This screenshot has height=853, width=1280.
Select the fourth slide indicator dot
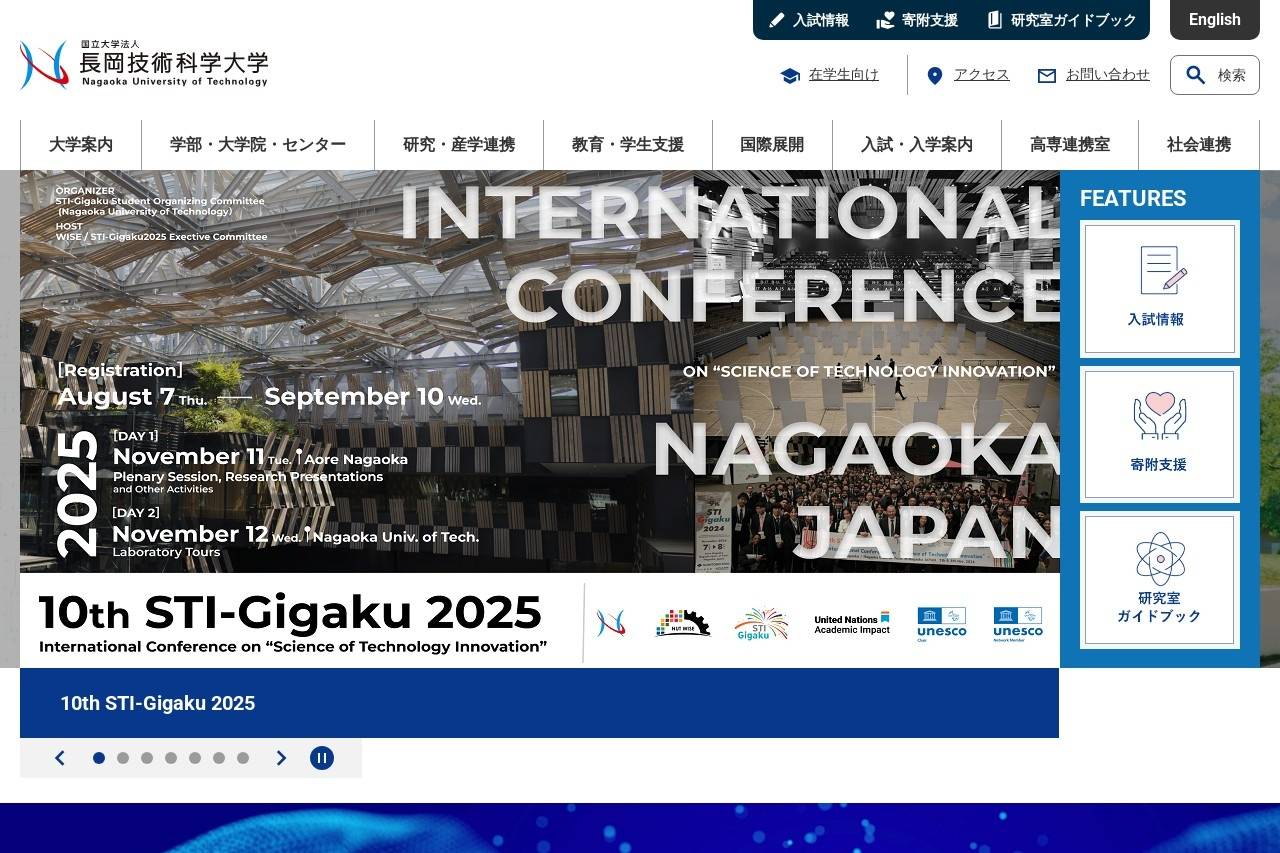tap(171, 758)
